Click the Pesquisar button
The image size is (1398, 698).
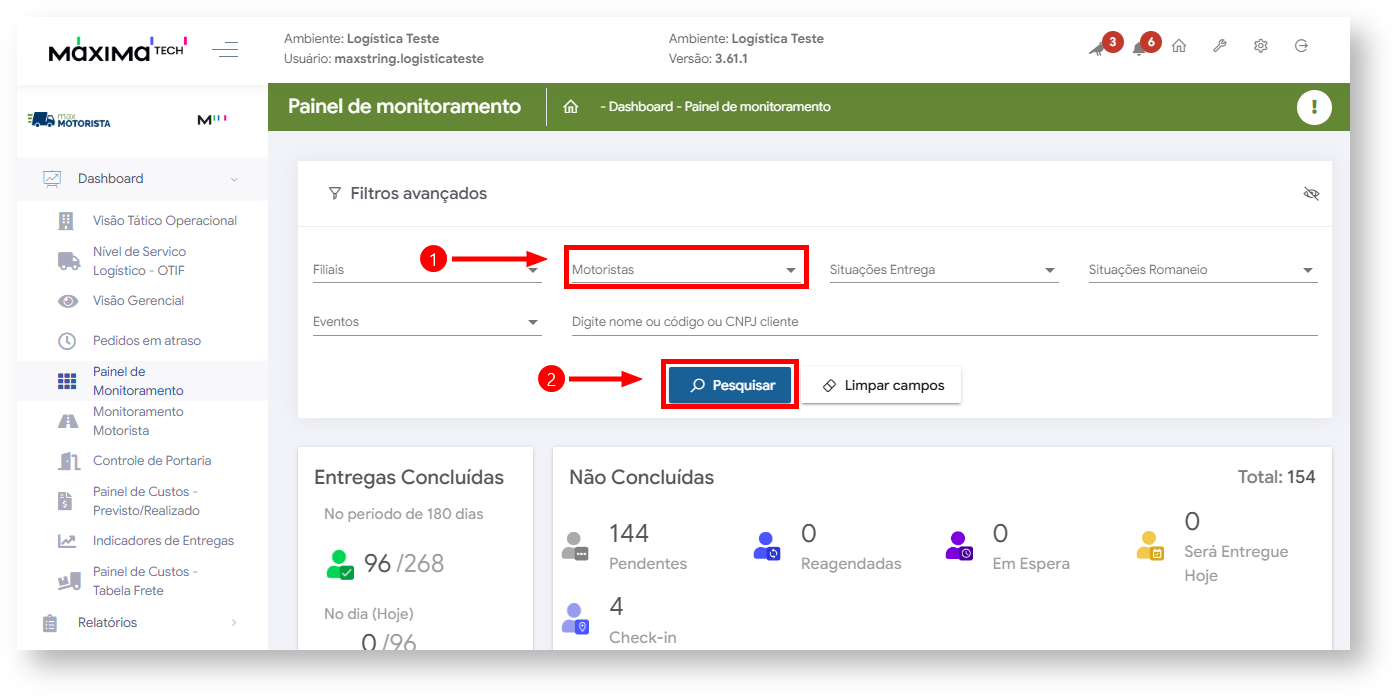point(730,385)
